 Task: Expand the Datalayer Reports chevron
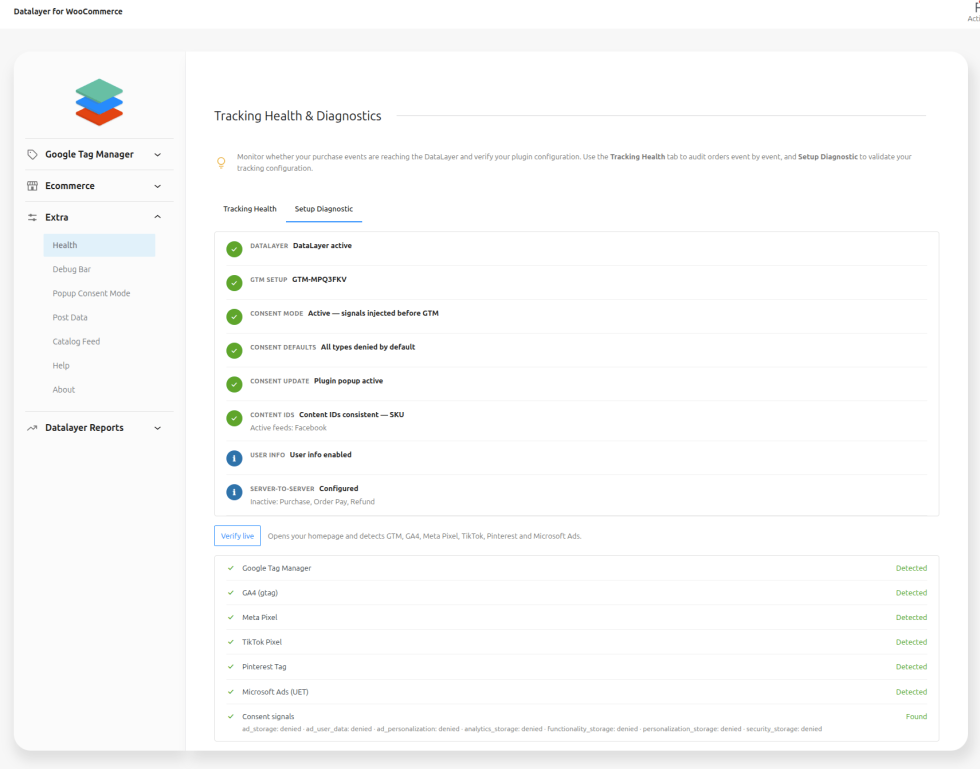pos(158,428)
